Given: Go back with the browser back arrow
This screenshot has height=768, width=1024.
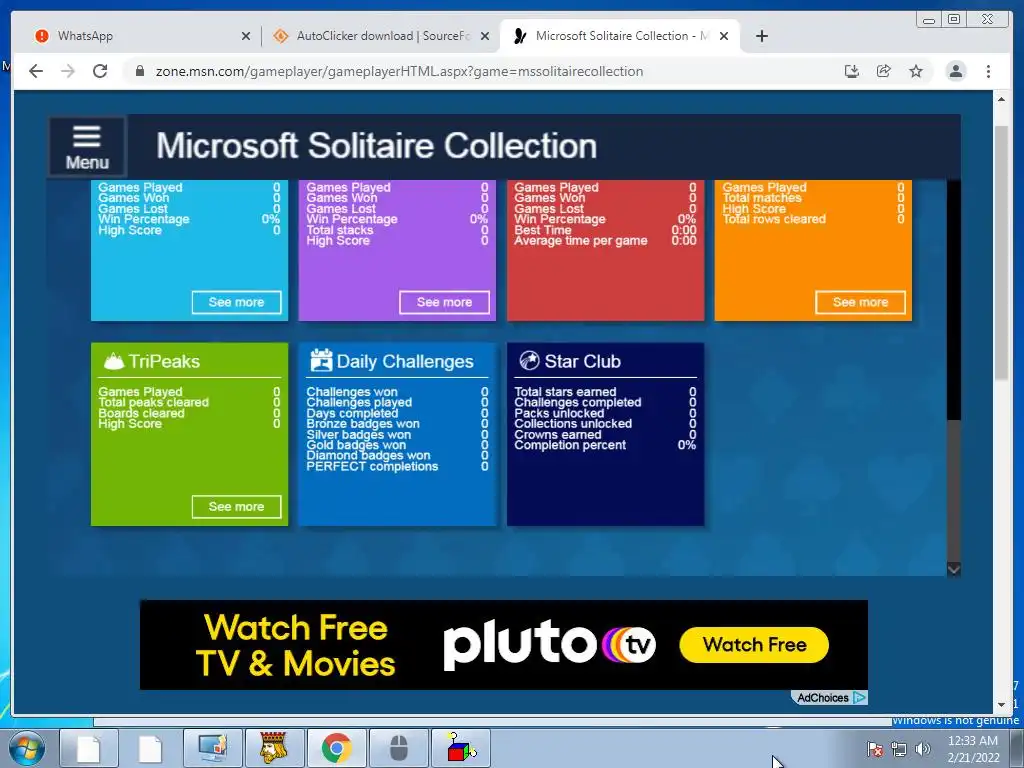Looking at the screenshot, I should click(36, 71).
